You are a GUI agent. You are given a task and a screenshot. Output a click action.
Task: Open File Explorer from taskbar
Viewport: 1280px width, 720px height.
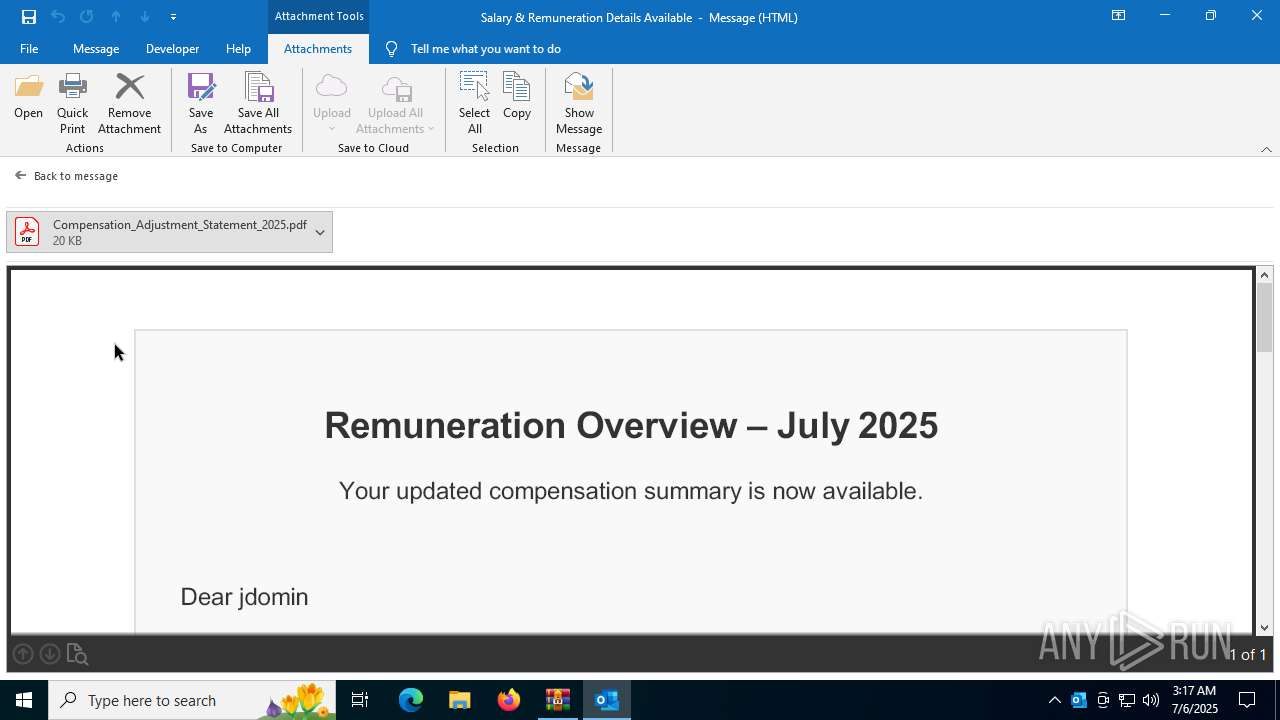[459, 700]
